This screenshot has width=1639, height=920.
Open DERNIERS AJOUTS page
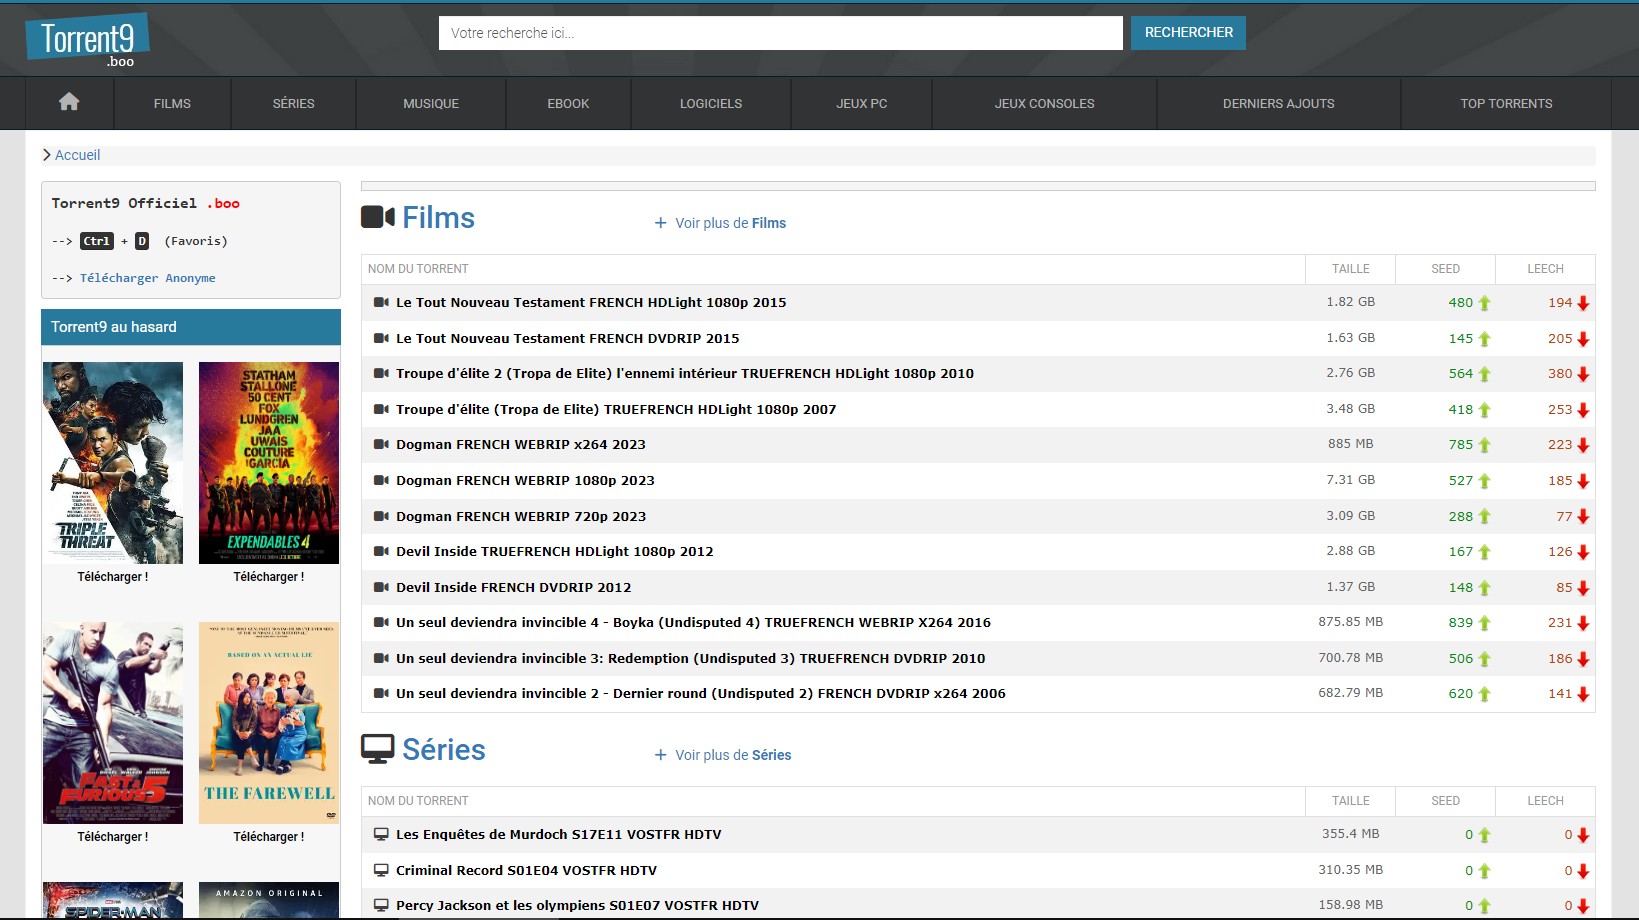[1279, 103]
